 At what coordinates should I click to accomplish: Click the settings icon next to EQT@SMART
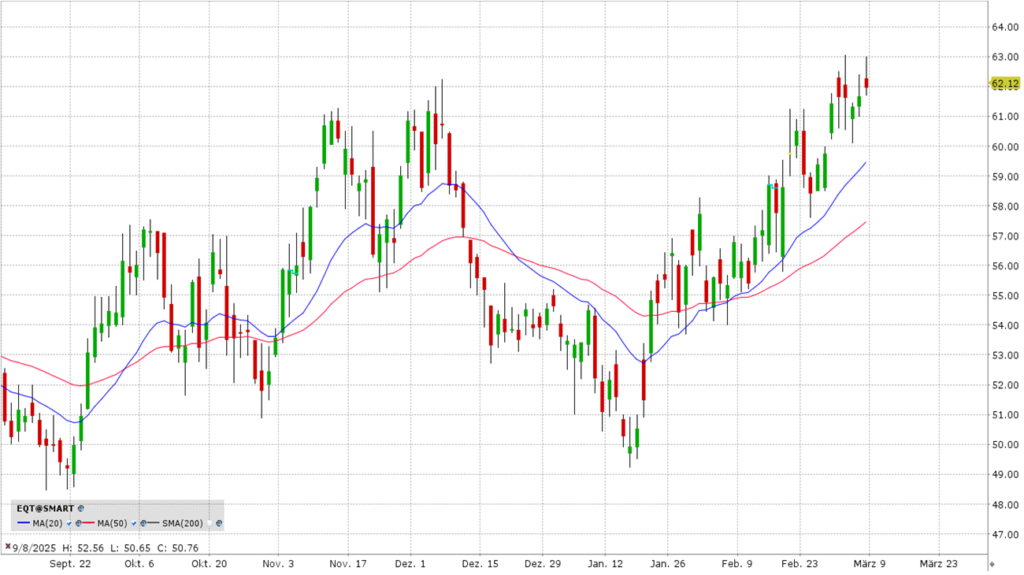(x=81, y=508)
